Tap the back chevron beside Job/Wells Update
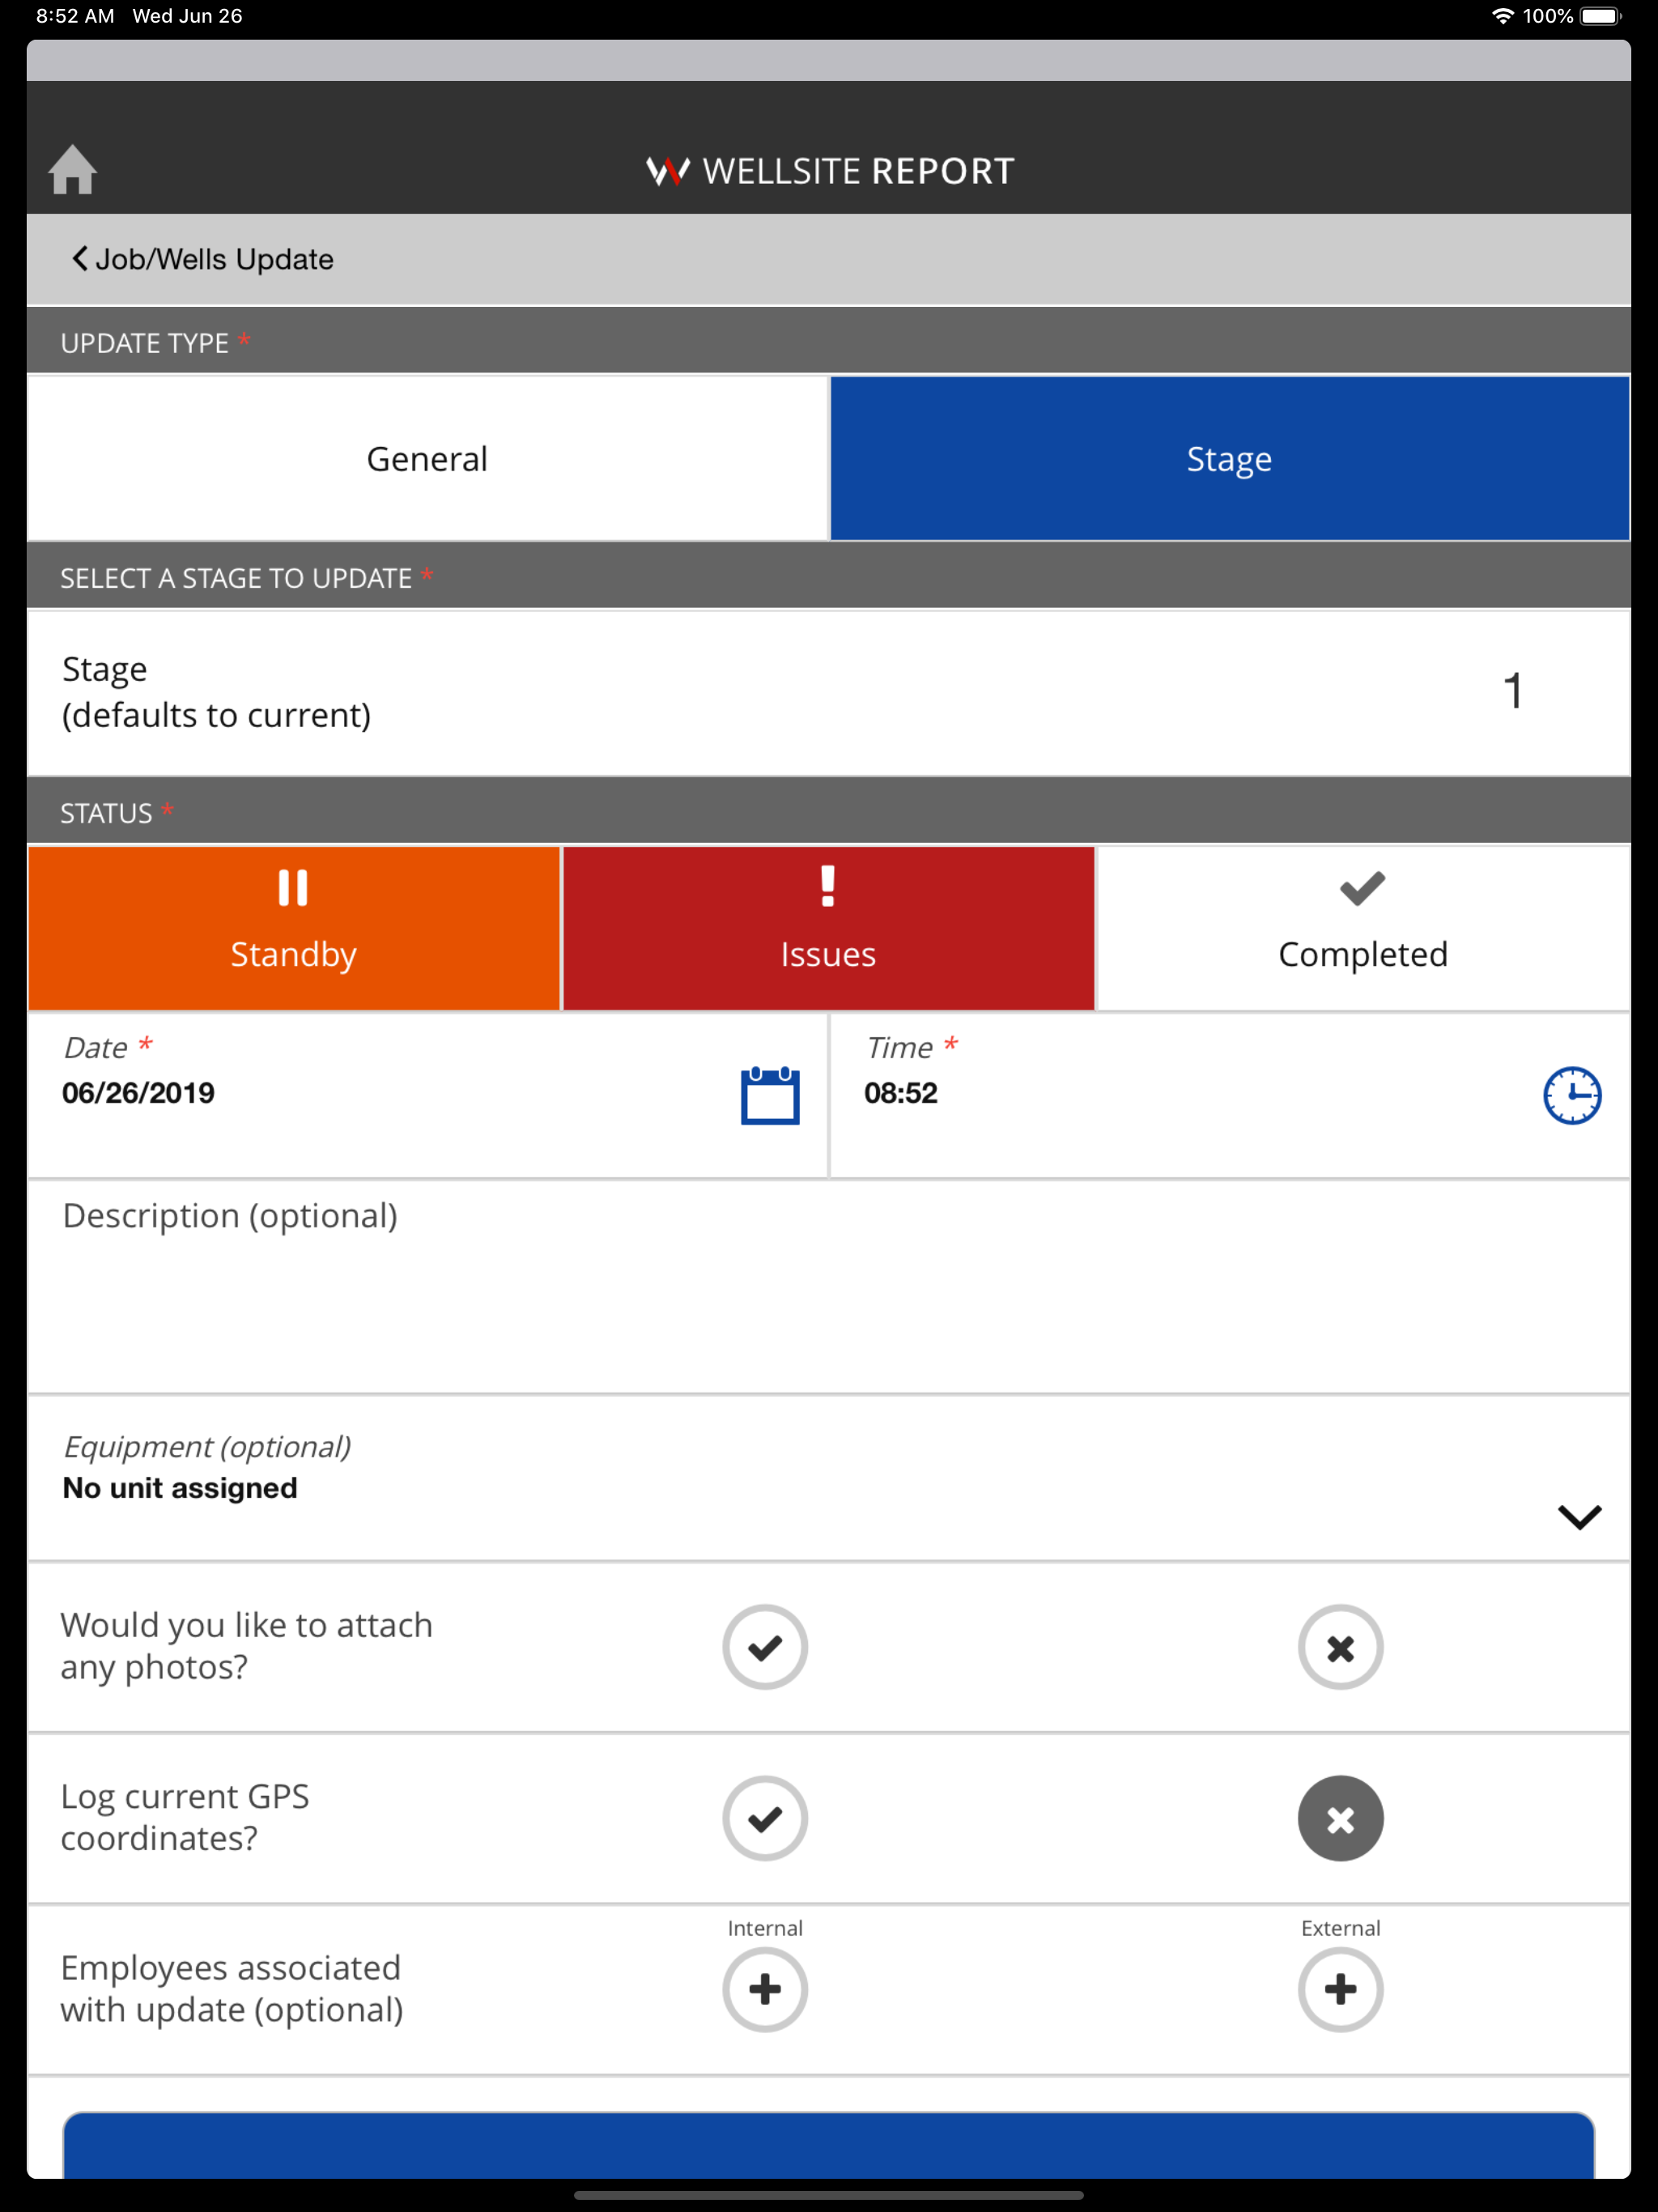1658x2212 pixels. click(79, 259)
